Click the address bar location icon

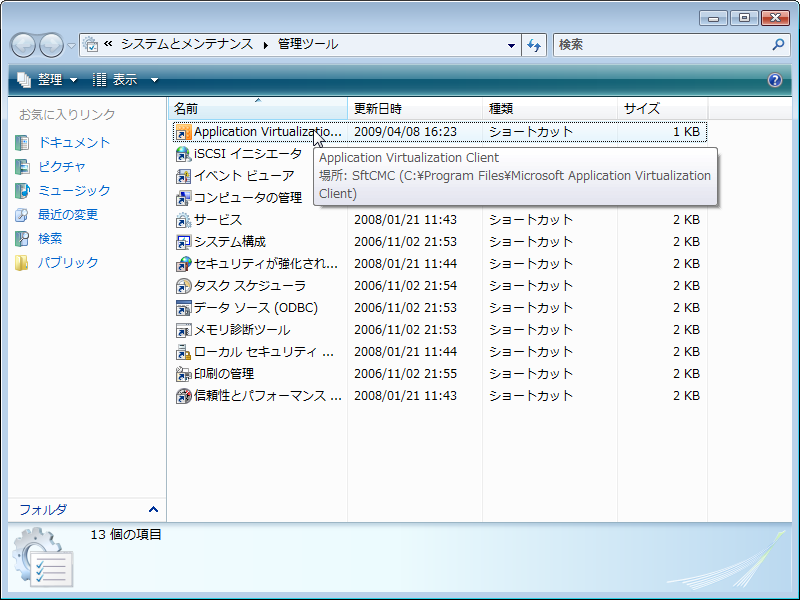[x=90, y=44]
